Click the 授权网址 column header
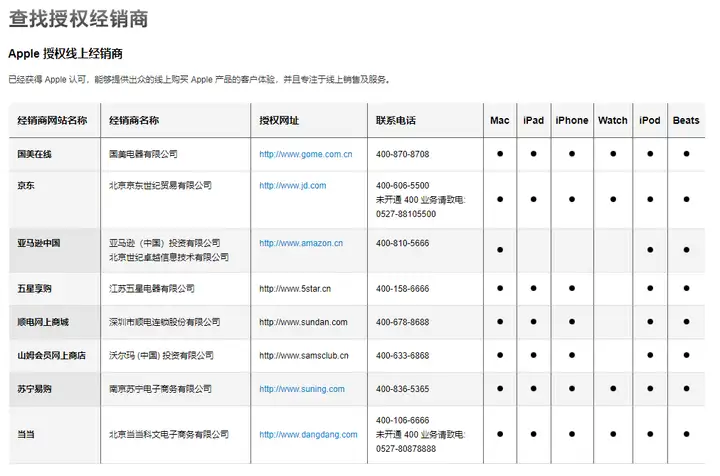 [279, 120]
